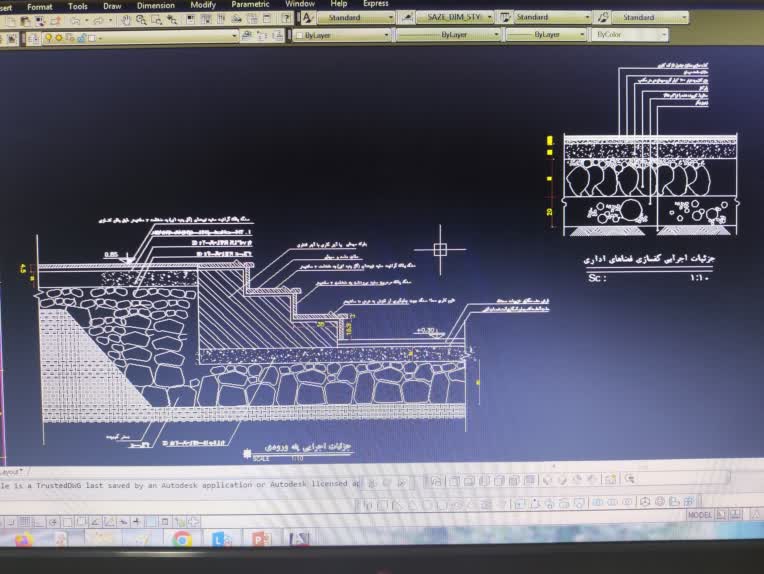Open the Multileader Style manager icon
This screenshot has height=574, width=764.
click(x=603, y=17)
